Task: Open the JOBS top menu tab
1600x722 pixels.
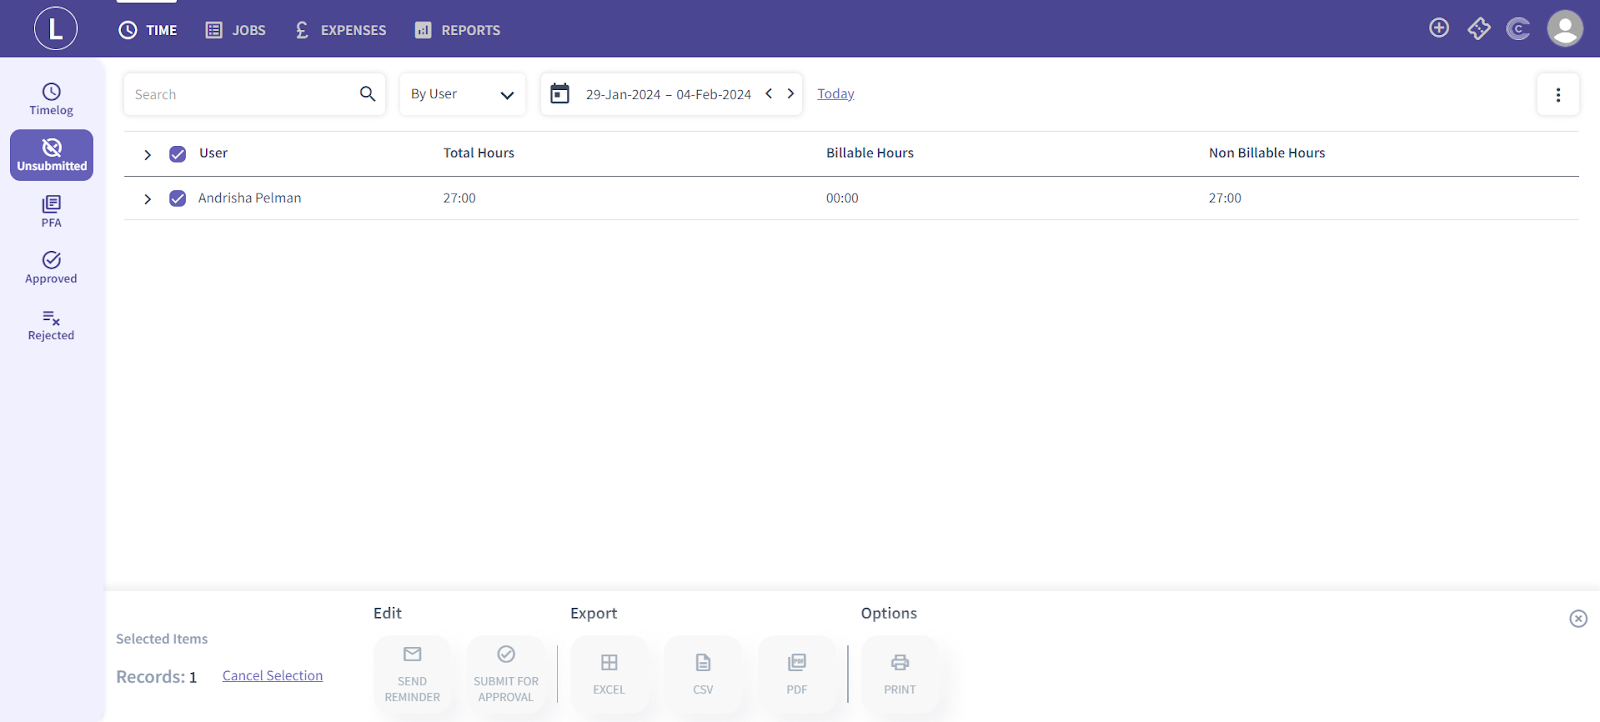Action: point(236,30)
